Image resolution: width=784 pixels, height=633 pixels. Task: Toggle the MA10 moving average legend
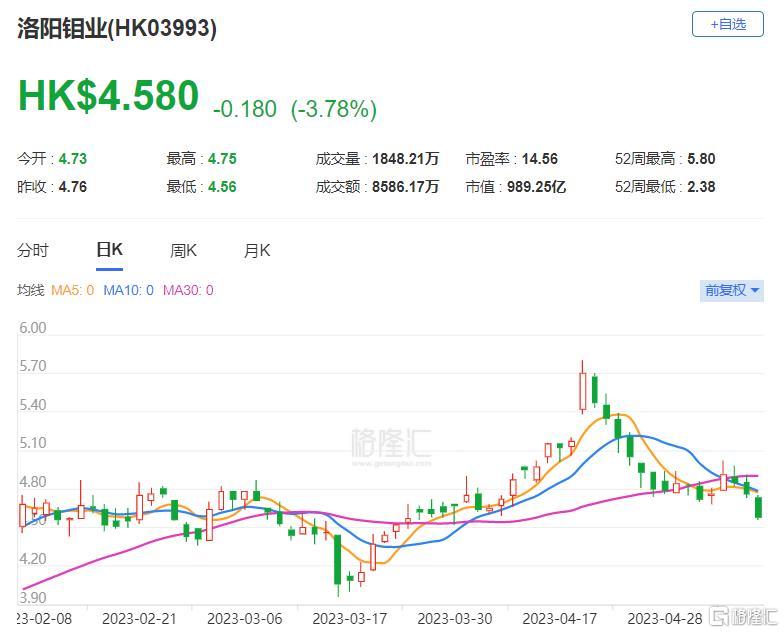[x=128, y=290]
